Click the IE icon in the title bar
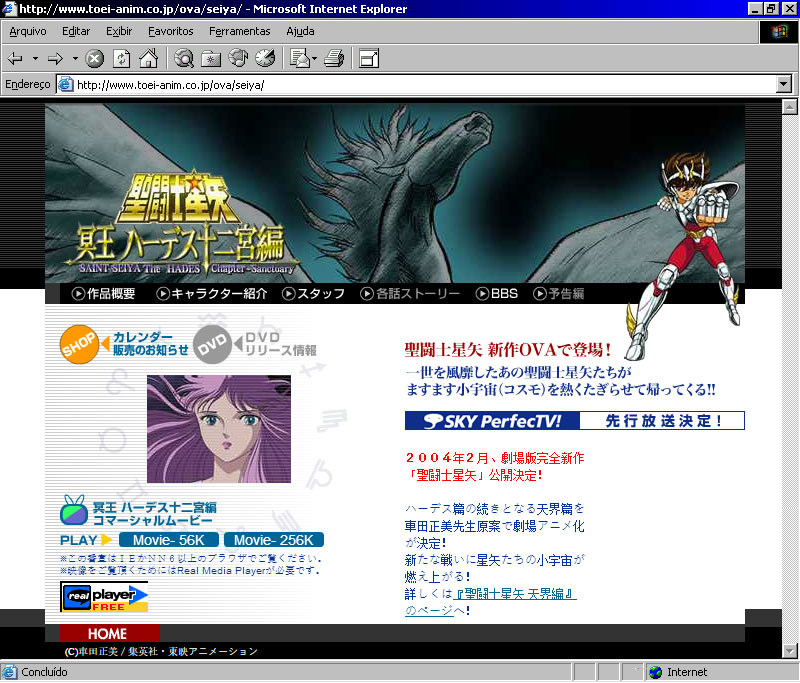800x683 pixels. [9, 9]
